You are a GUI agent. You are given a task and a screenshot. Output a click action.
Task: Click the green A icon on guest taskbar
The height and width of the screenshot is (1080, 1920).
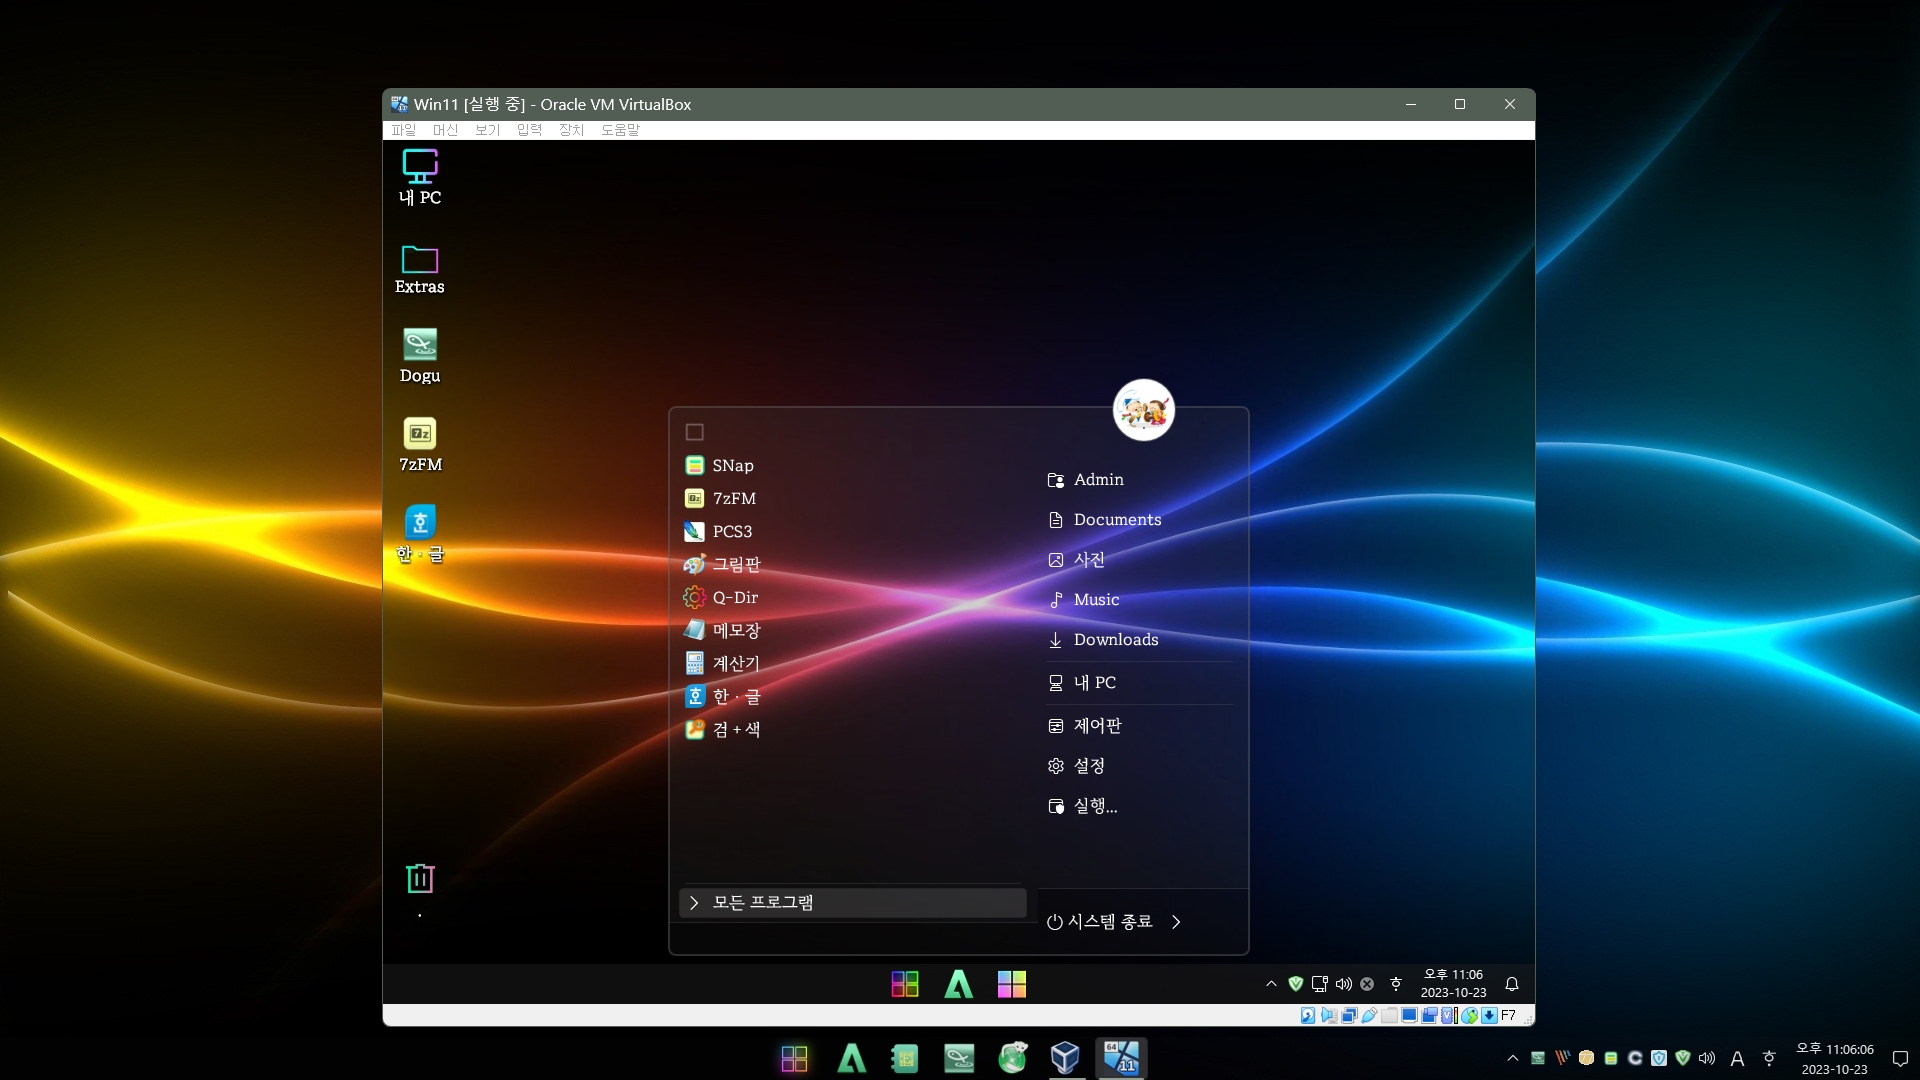point(959,984)
